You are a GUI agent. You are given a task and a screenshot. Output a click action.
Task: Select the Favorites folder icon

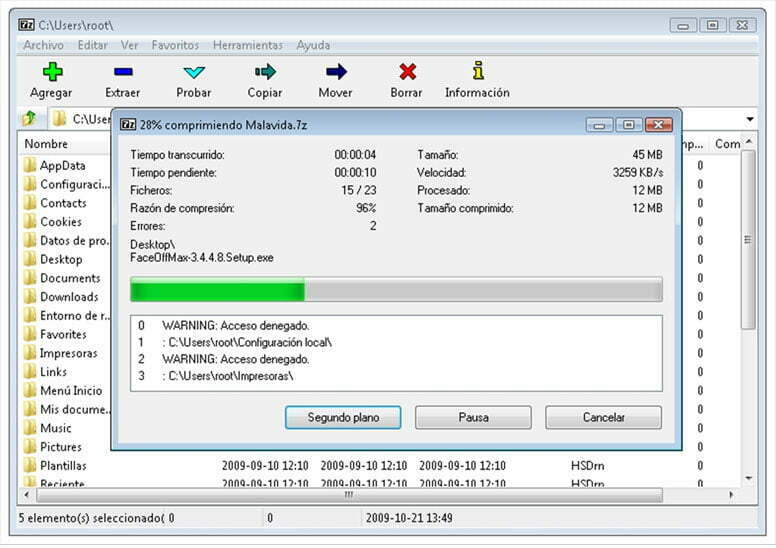pyautogui.click(x=30, y=334)
